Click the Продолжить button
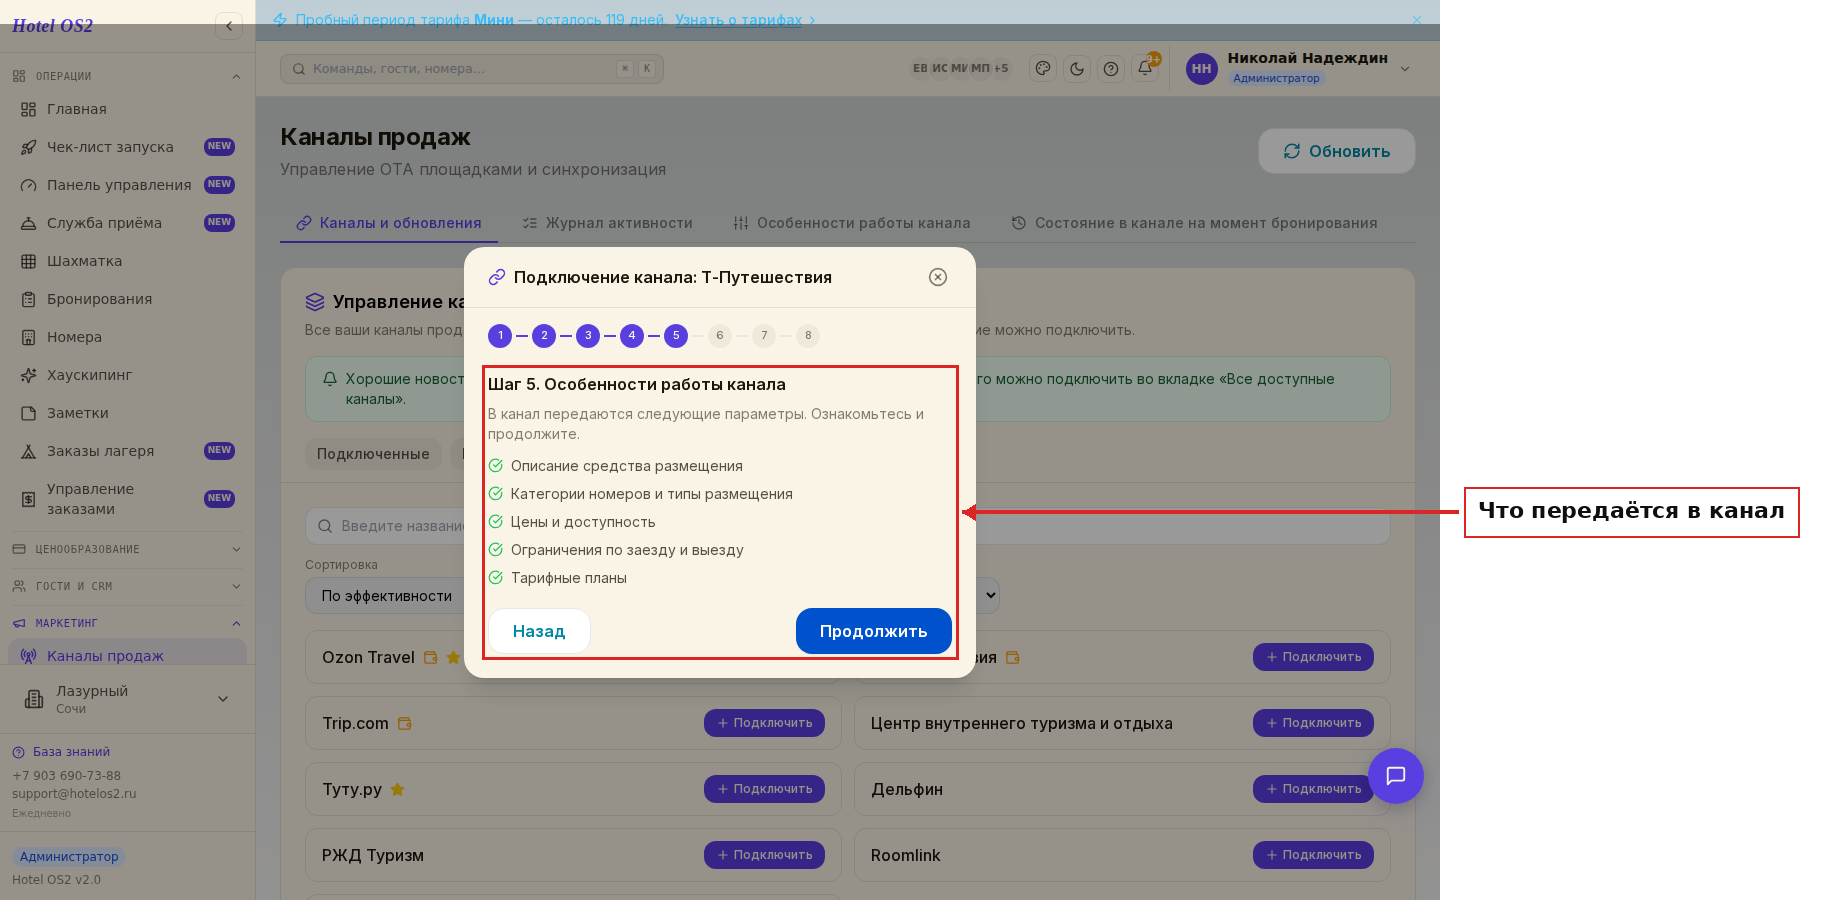 (x=874, y=631)
